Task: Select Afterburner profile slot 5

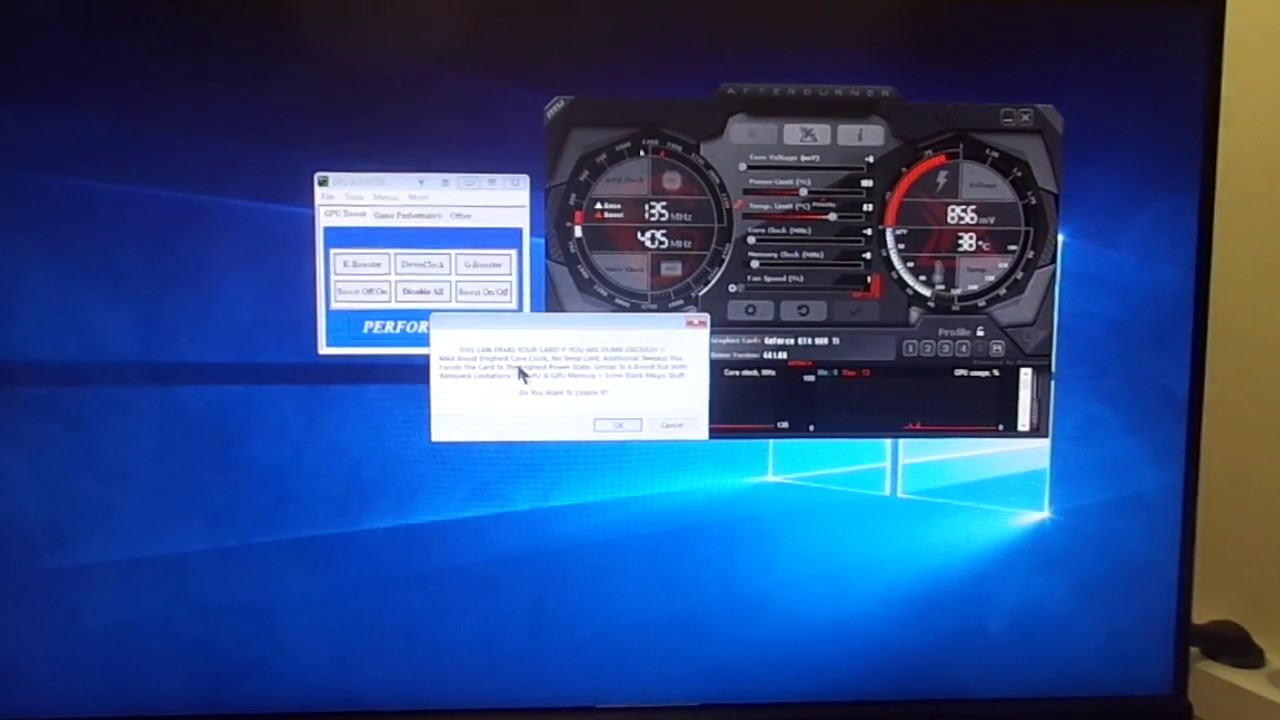Action: pos(978,348)
